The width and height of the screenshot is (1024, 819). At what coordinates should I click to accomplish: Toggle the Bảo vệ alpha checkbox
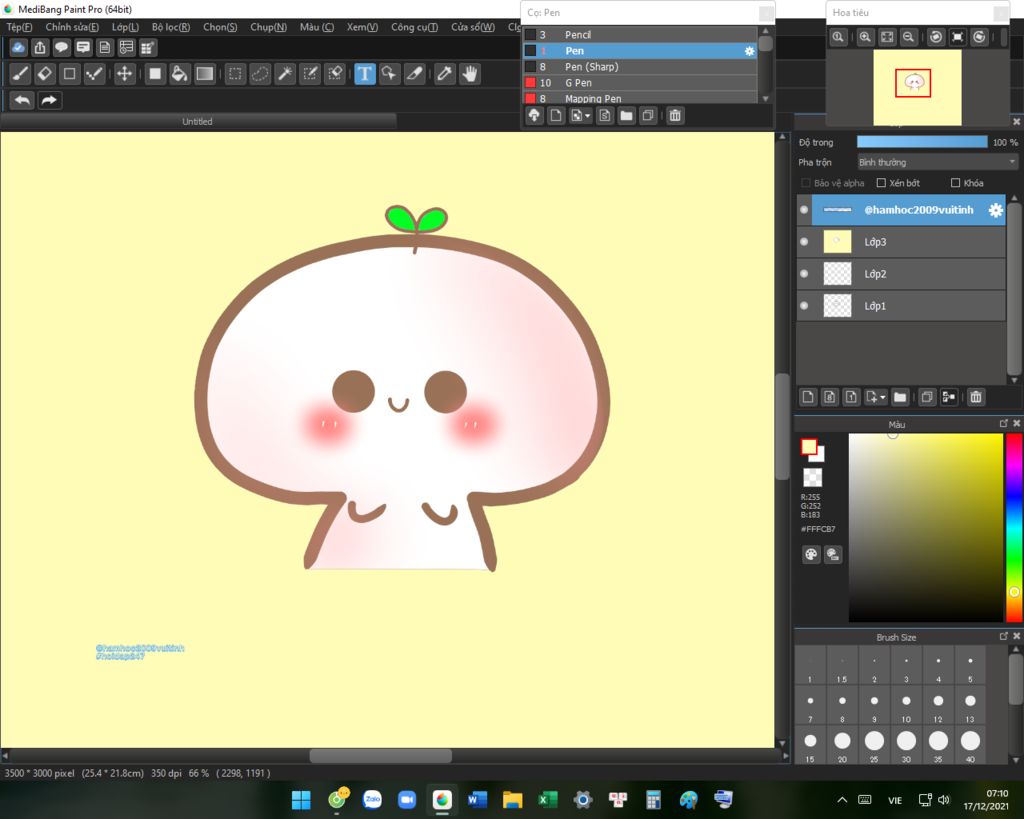806,183
